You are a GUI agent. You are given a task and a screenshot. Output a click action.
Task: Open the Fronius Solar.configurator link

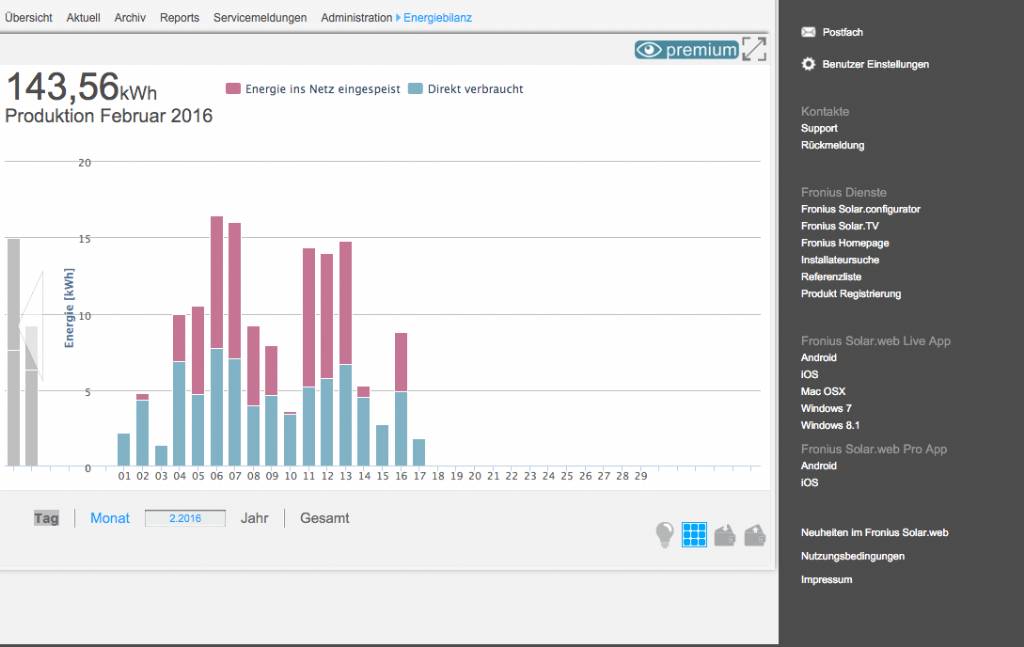(860, 209)
